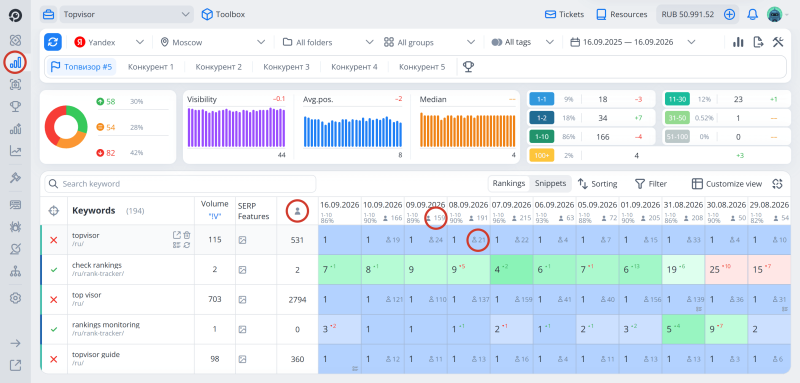
Task: Switch to Конкурент 2 tab
Action: (x=218, y=67)
